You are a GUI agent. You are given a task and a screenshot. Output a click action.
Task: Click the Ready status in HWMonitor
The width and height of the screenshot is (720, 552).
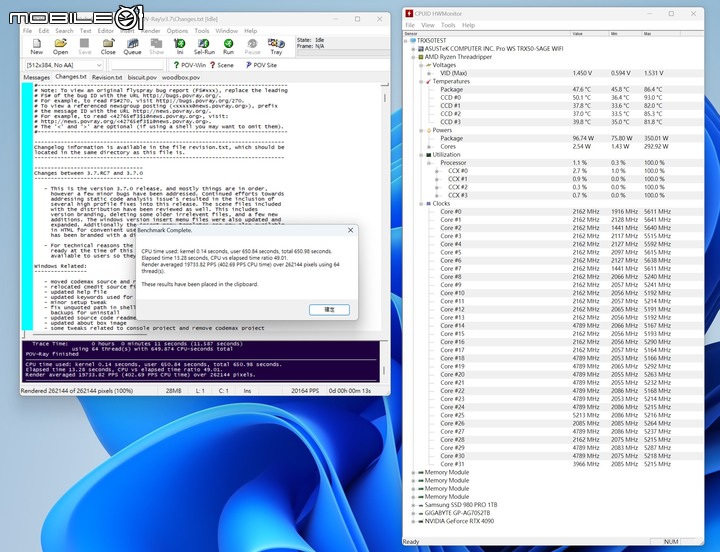click(411, 542)
